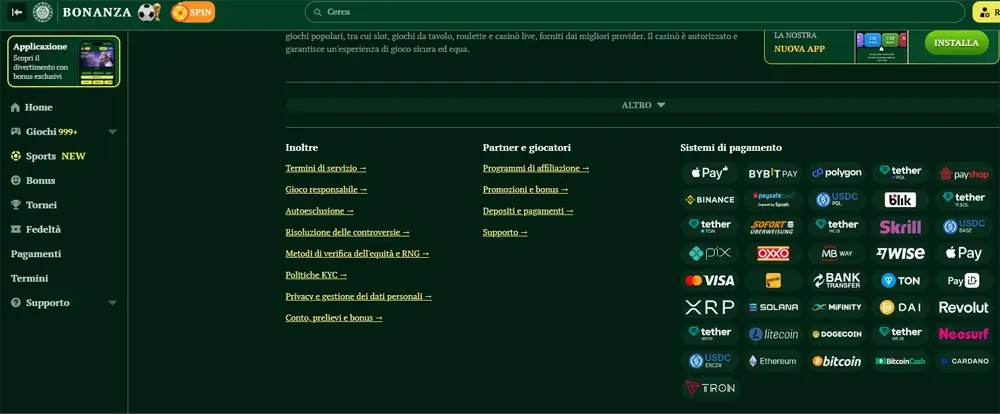Screen dimensions: 1000x414
Task: Expand the Giochi submenu arrow
Action: pyautogui.click(x=112, y=132)
